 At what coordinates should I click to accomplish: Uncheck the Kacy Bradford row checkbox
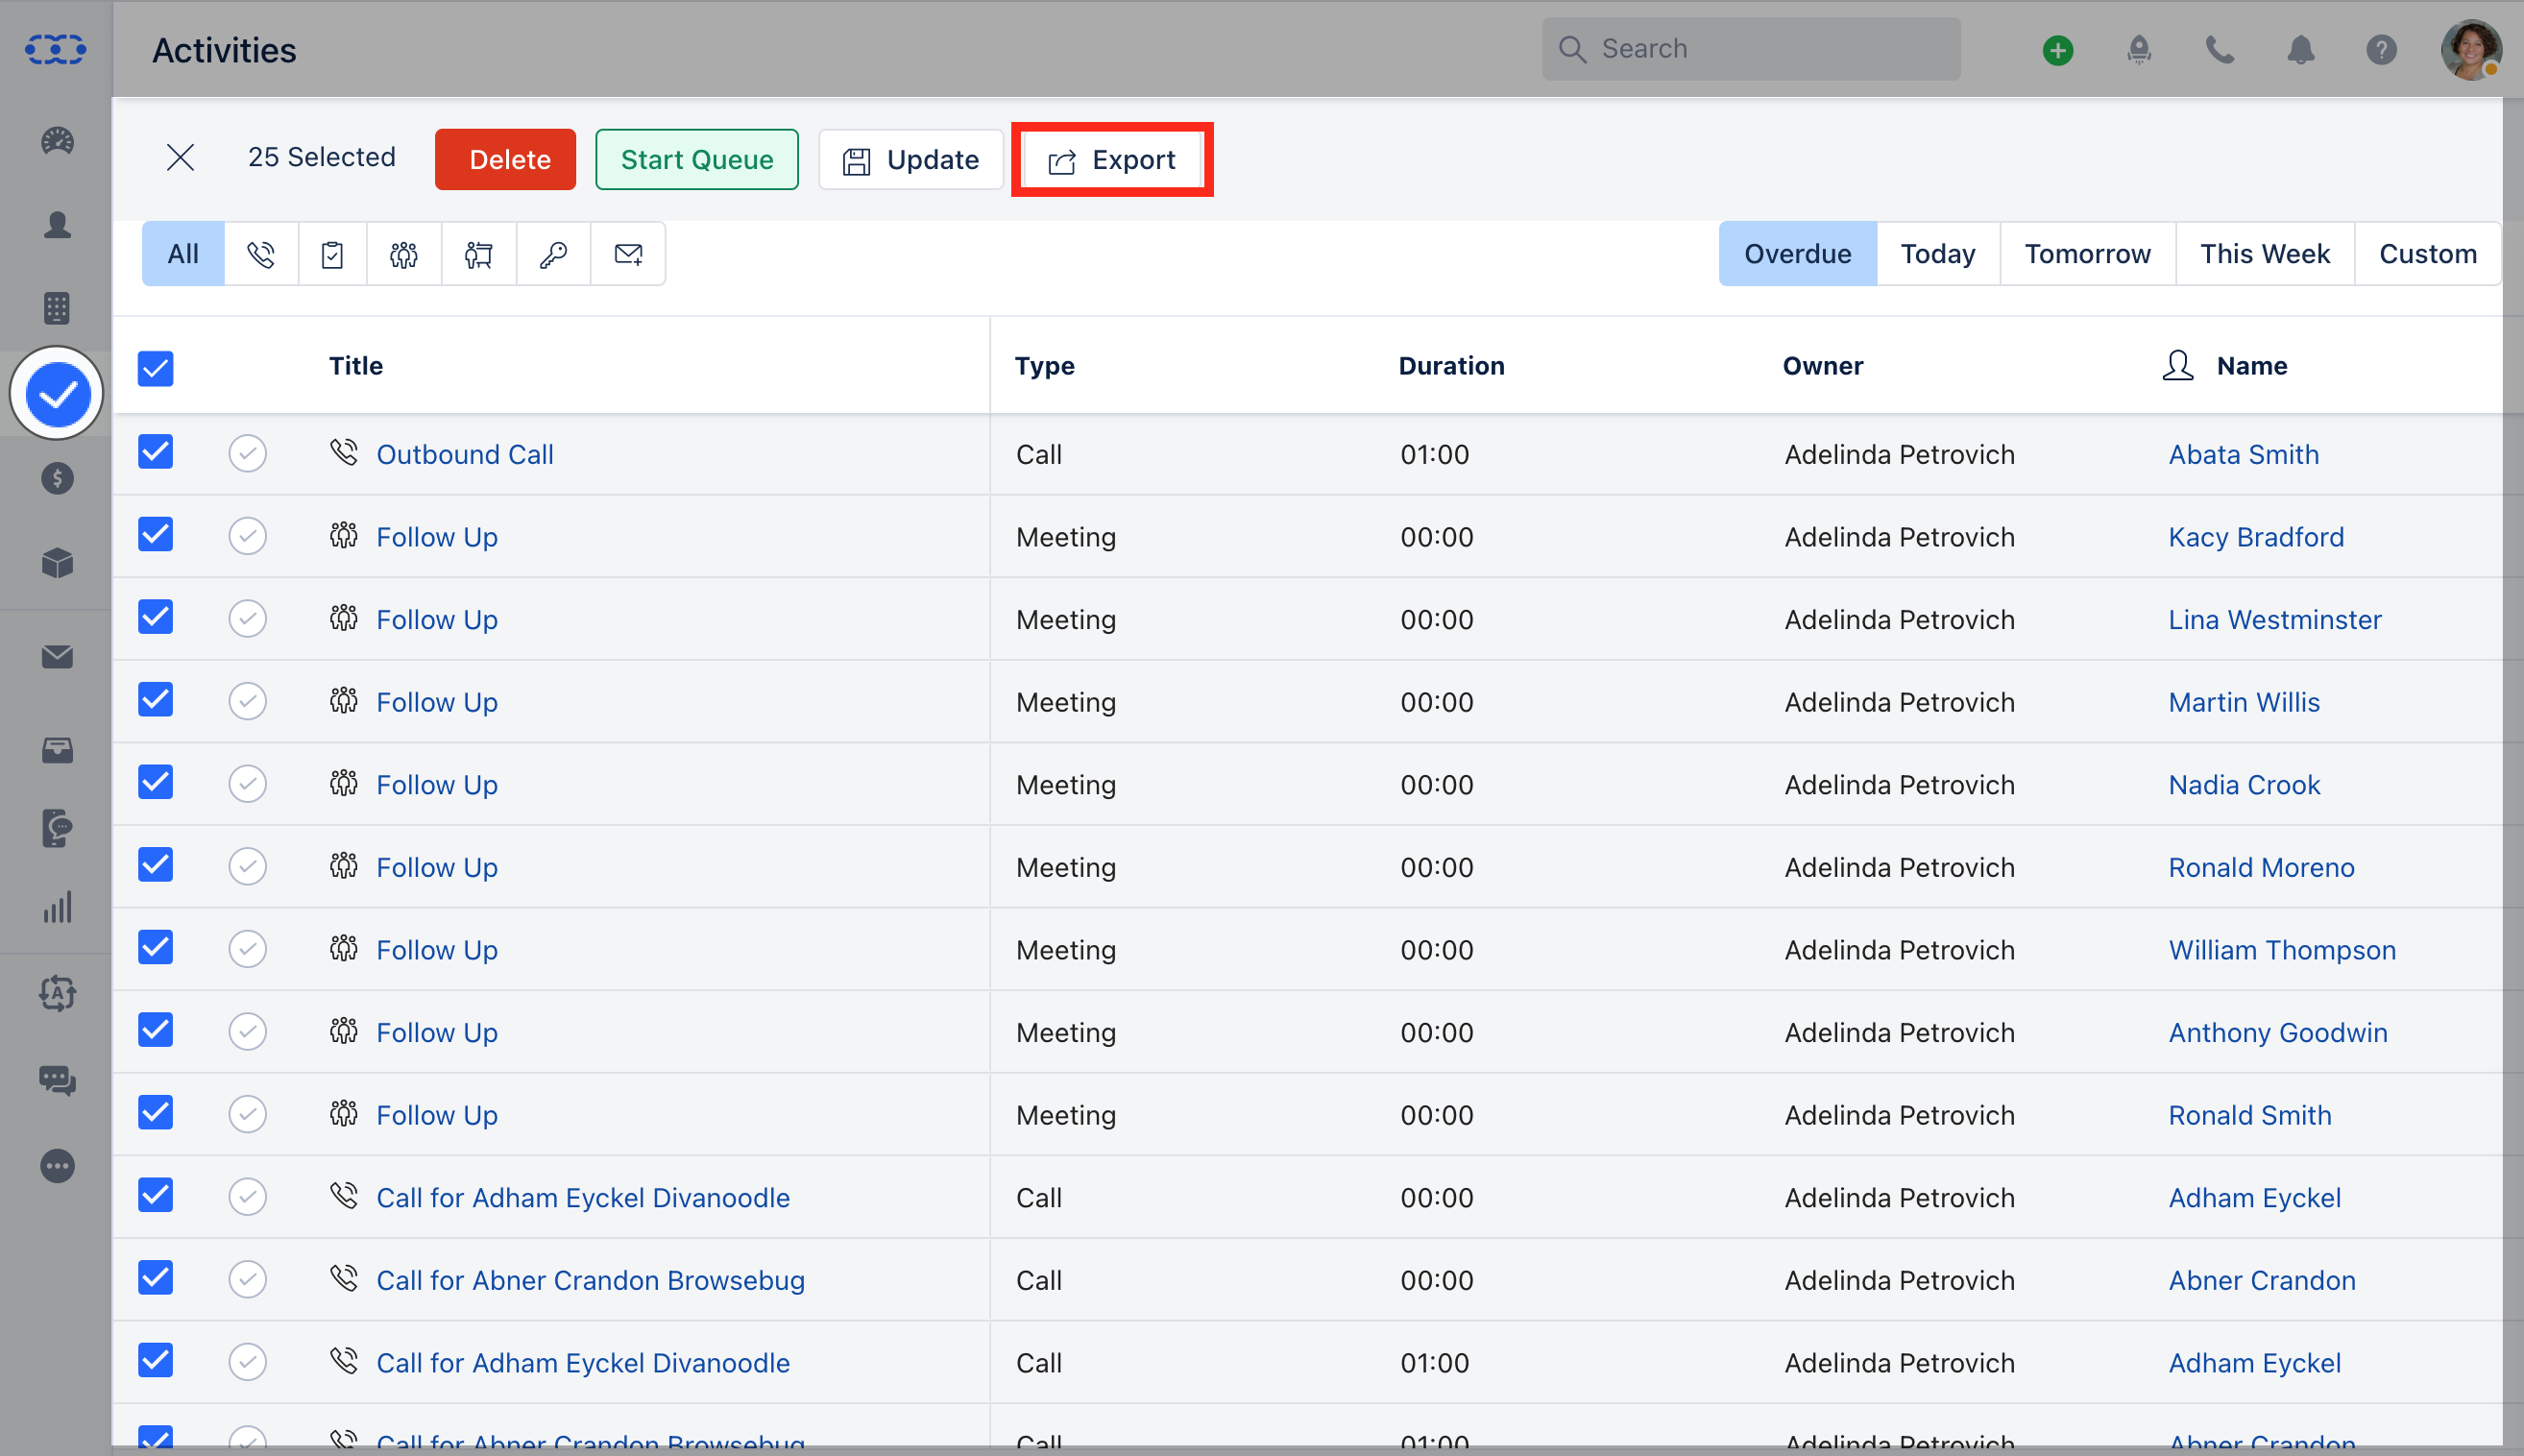pyautogui.click(x=155, y=535)
